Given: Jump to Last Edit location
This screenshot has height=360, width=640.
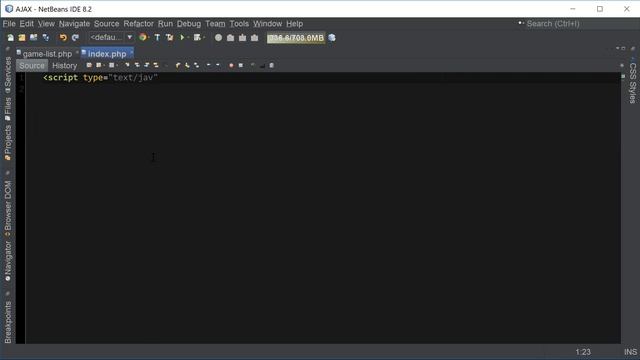Looking at the screenshot, I should coord(89,65).
